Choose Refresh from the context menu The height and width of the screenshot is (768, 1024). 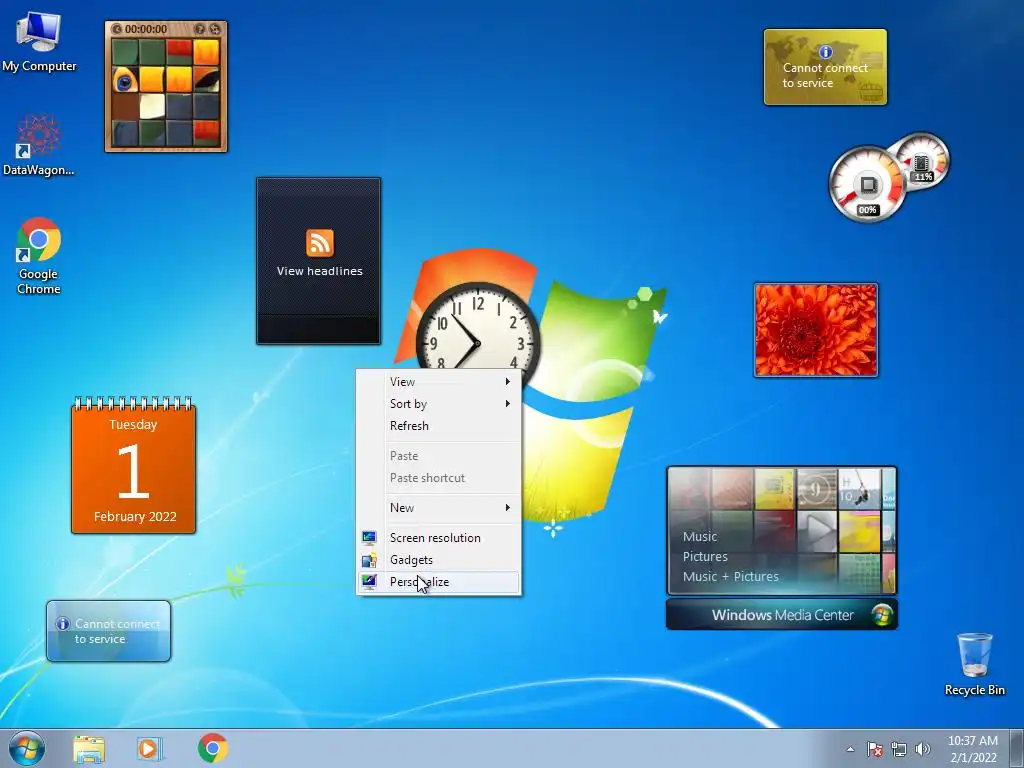click(439, 426)
